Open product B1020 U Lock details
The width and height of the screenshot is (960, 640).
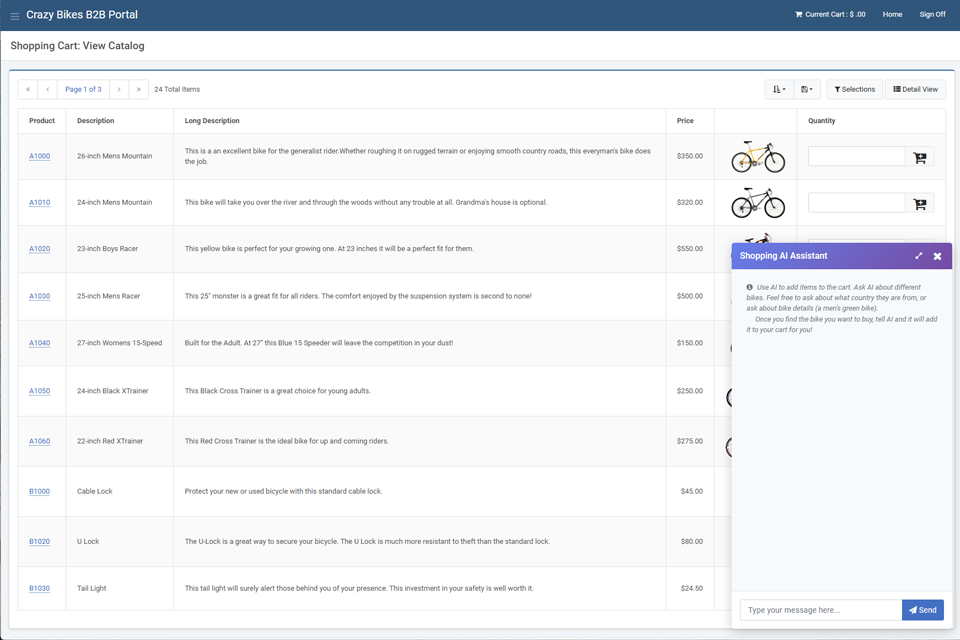[40, 541]
